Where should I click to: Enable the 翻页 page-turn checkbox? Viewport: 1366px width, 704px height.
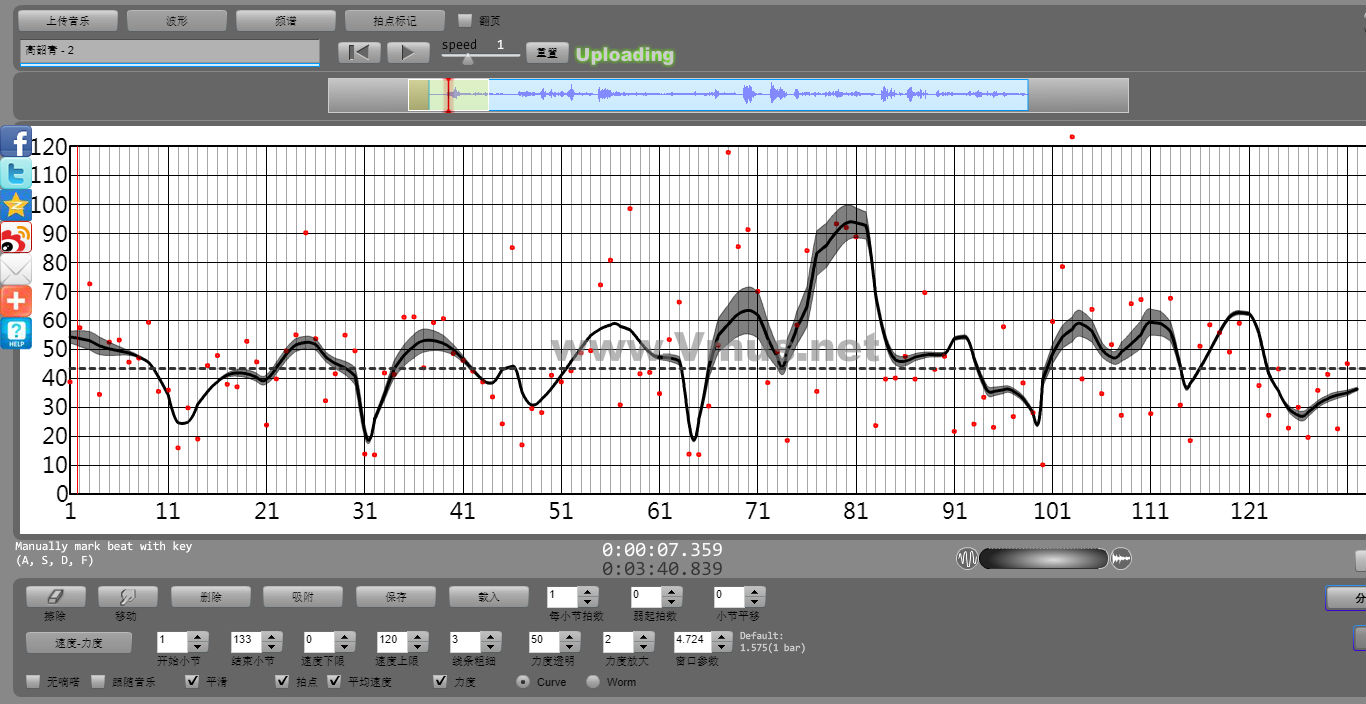click(465, 20)
